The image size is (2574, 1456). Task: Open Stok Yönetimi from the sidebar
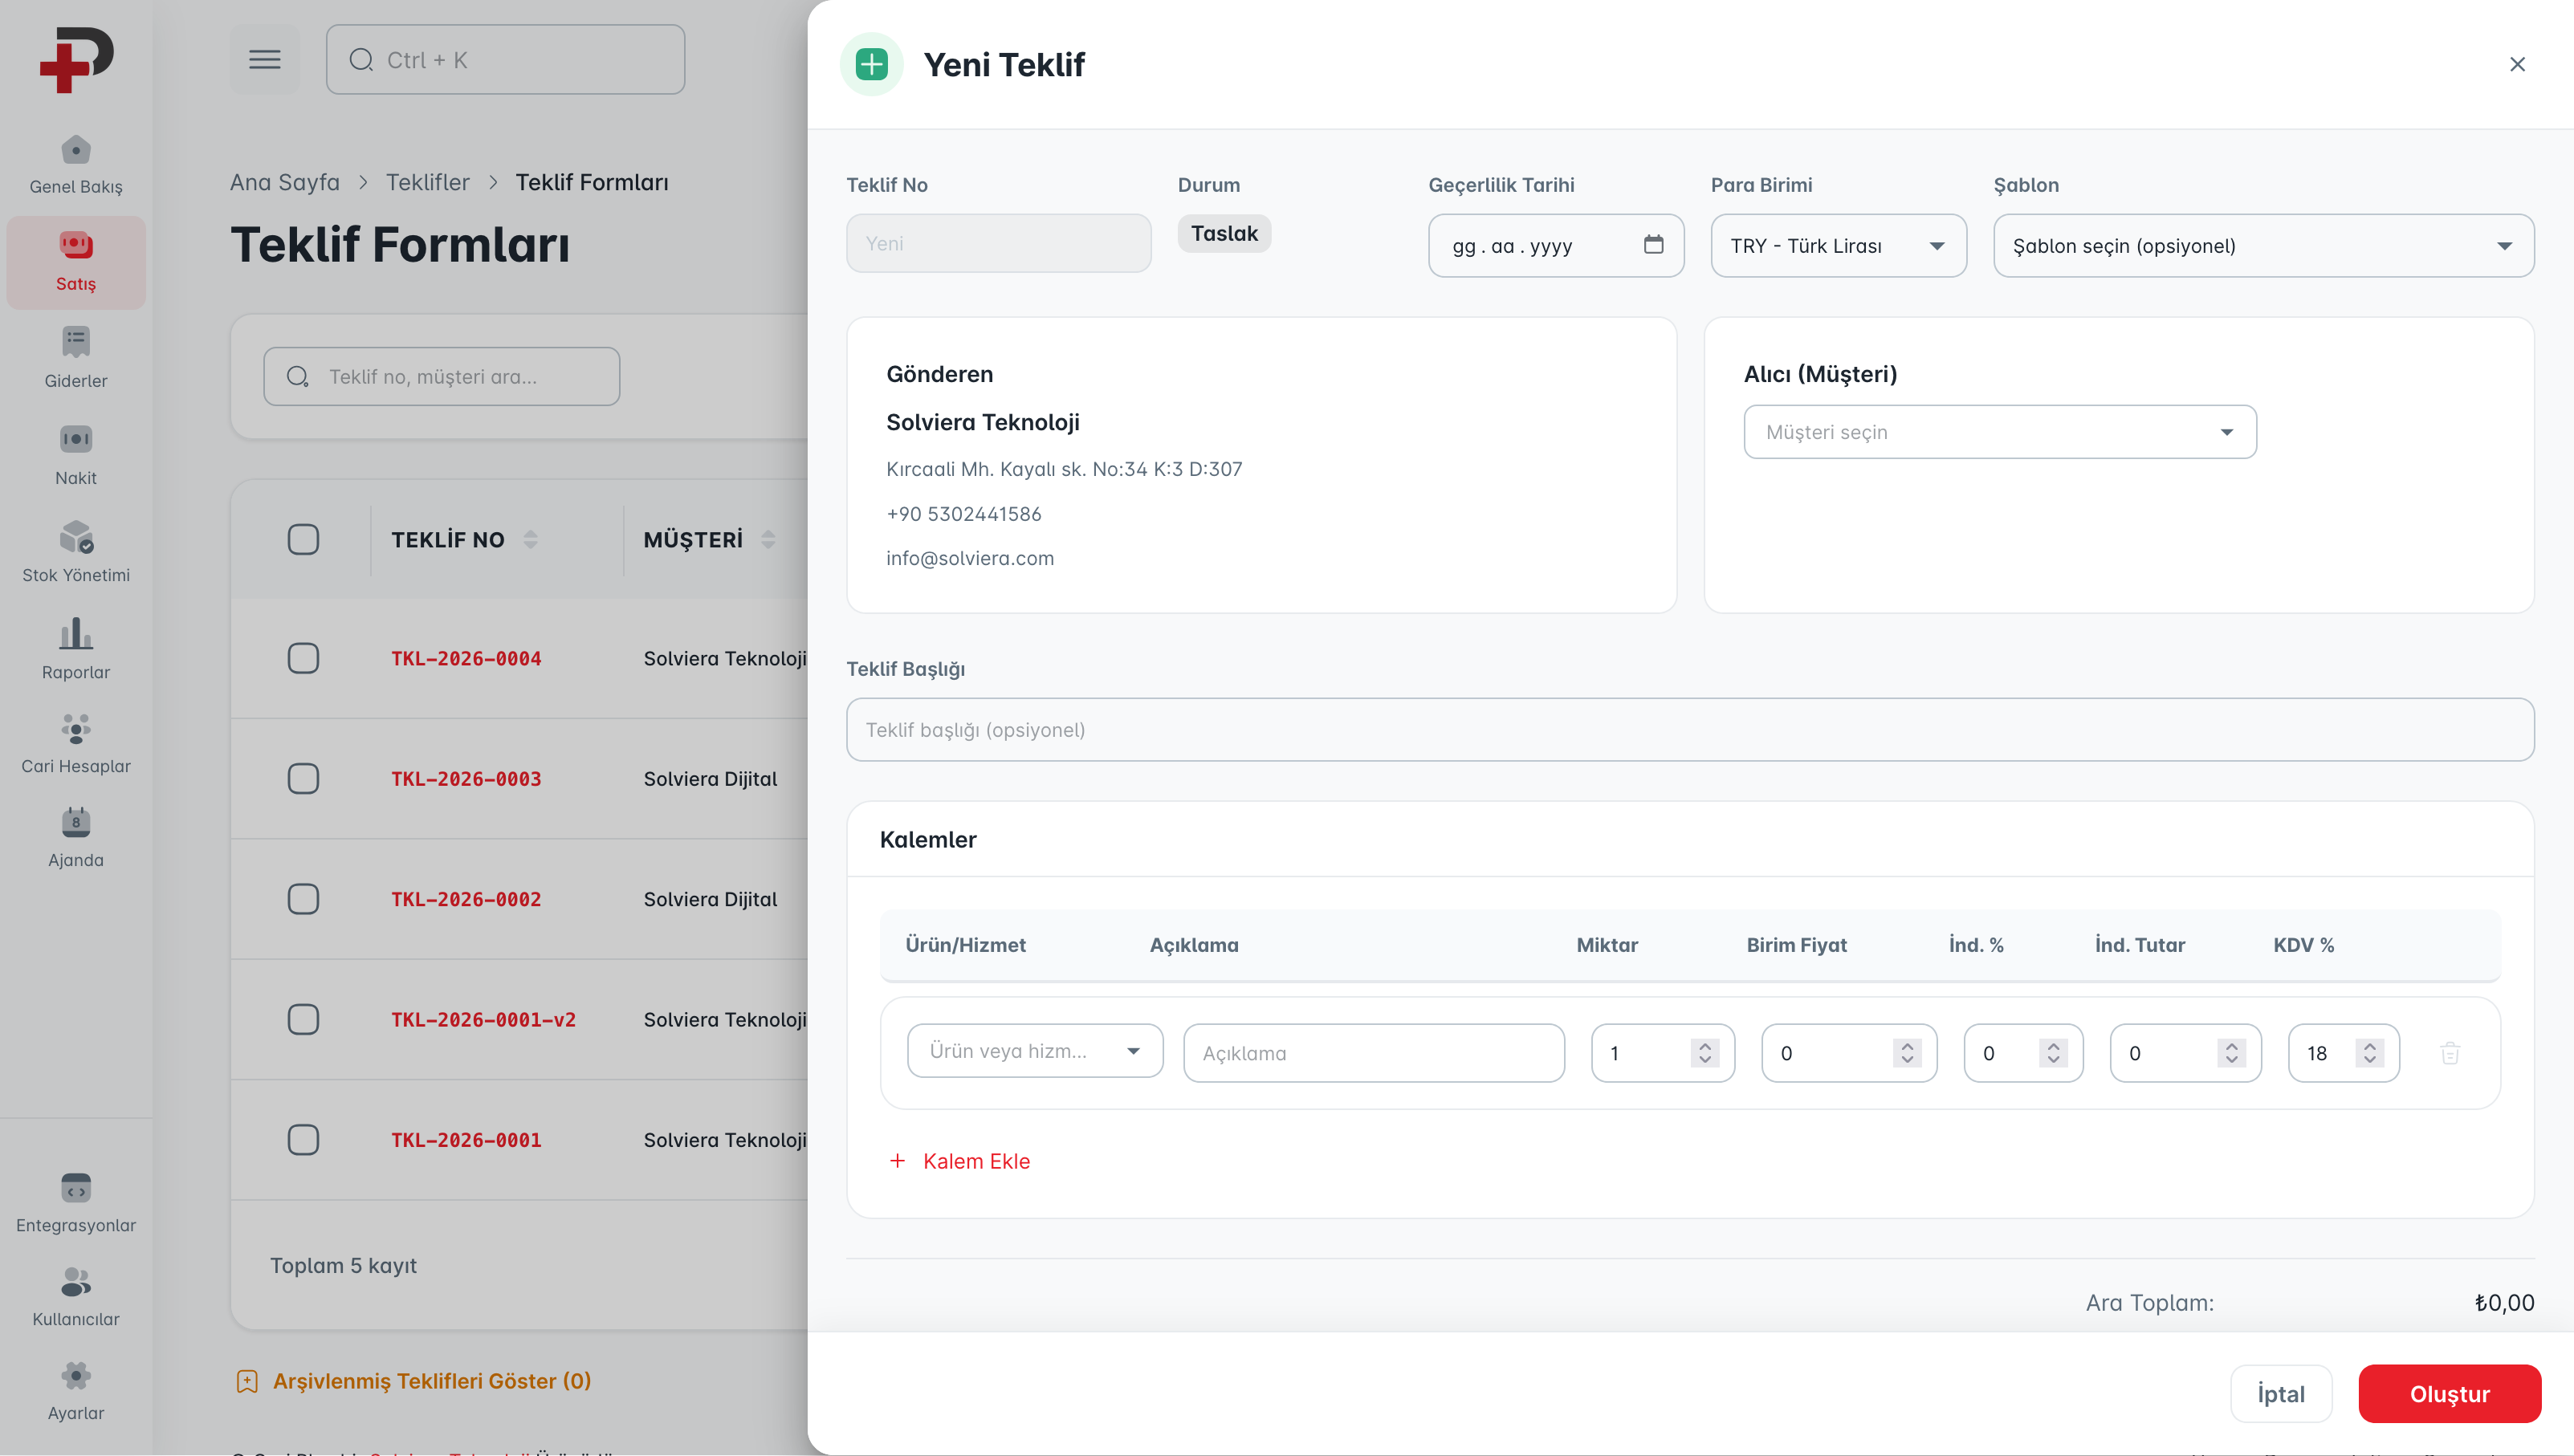(76, 551)
